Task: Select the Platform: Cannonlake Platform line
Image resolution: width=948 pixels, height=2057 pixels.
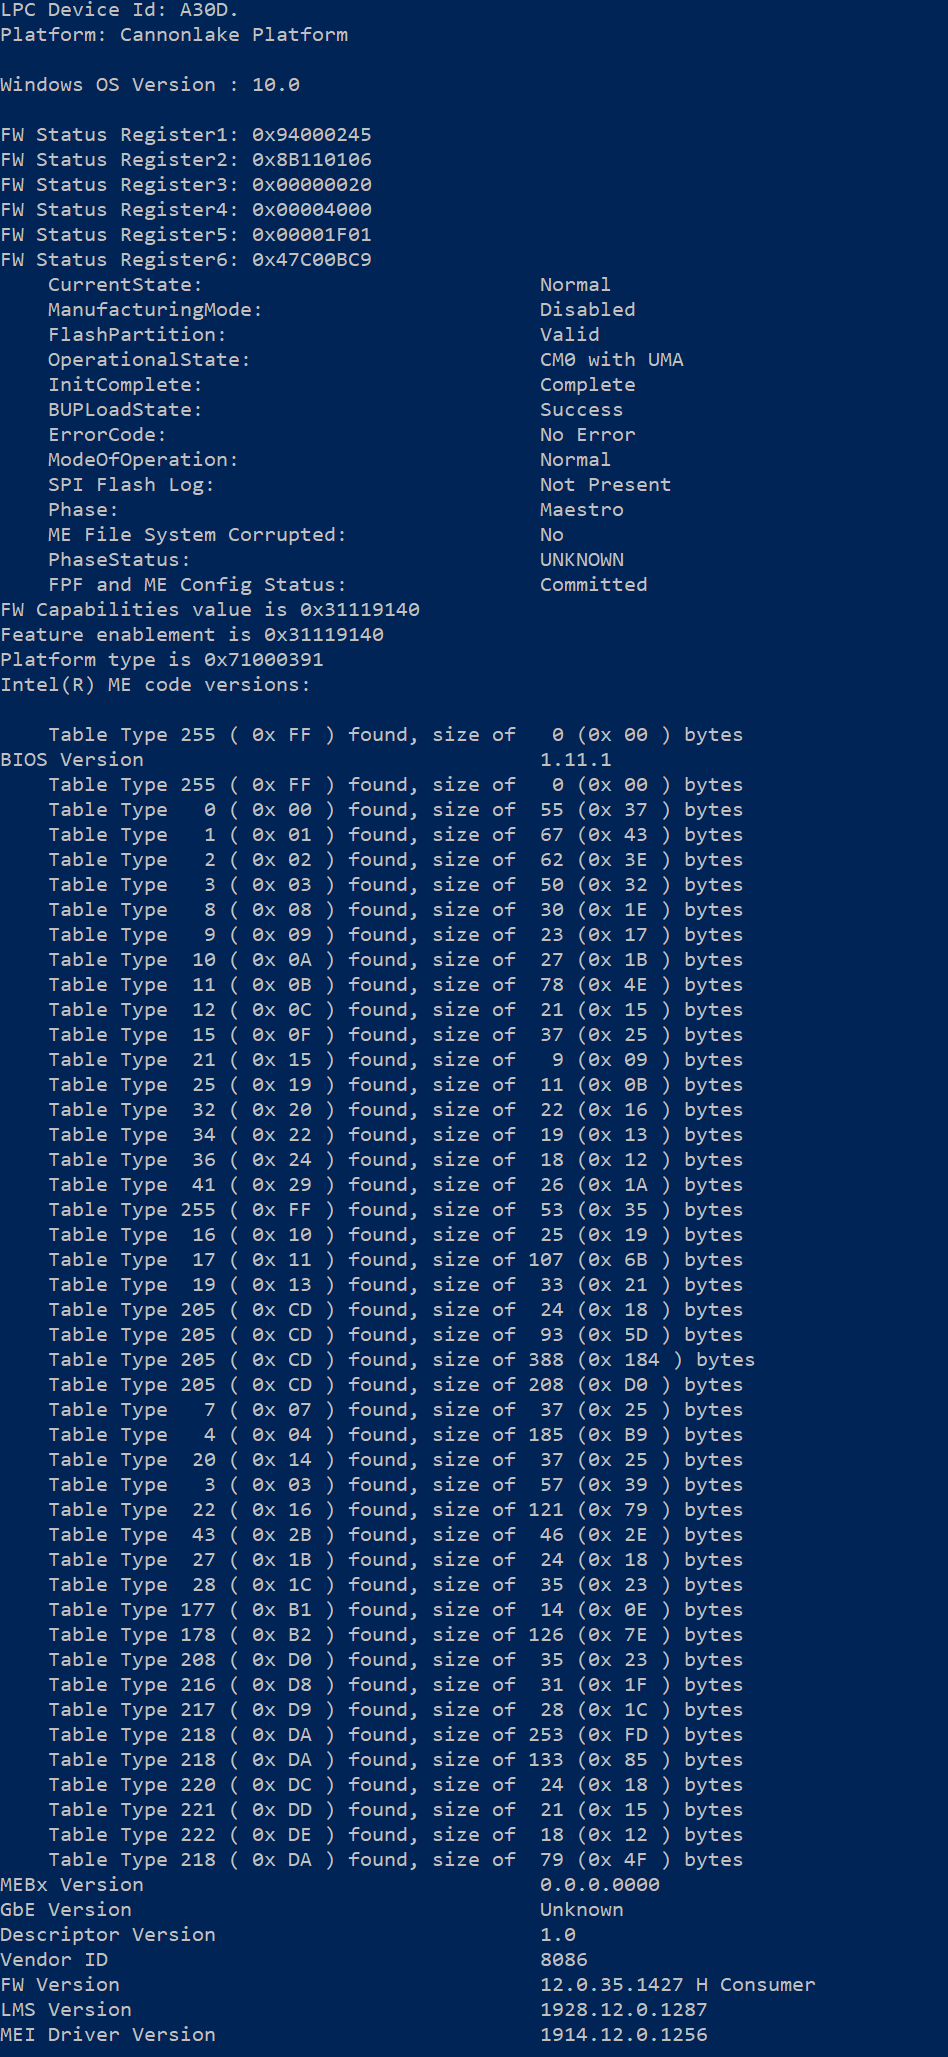Action: tap(175, 34)
